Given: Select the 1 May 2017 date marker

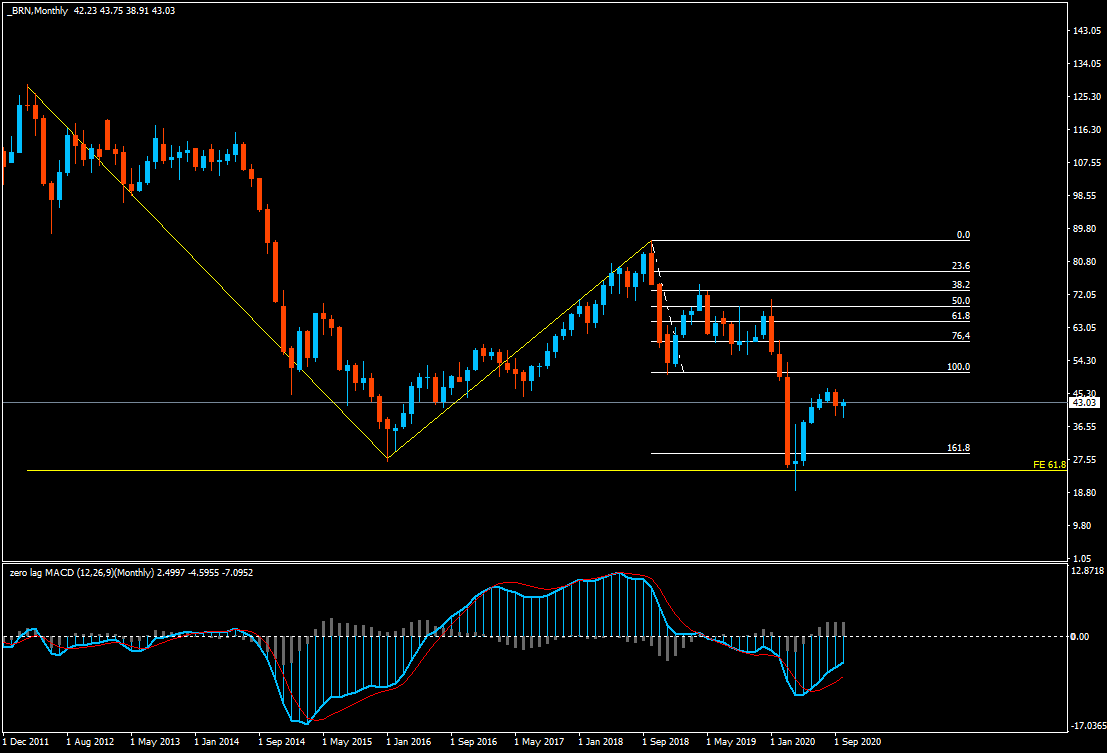Looking at the screenshot, I should (539, 742).
